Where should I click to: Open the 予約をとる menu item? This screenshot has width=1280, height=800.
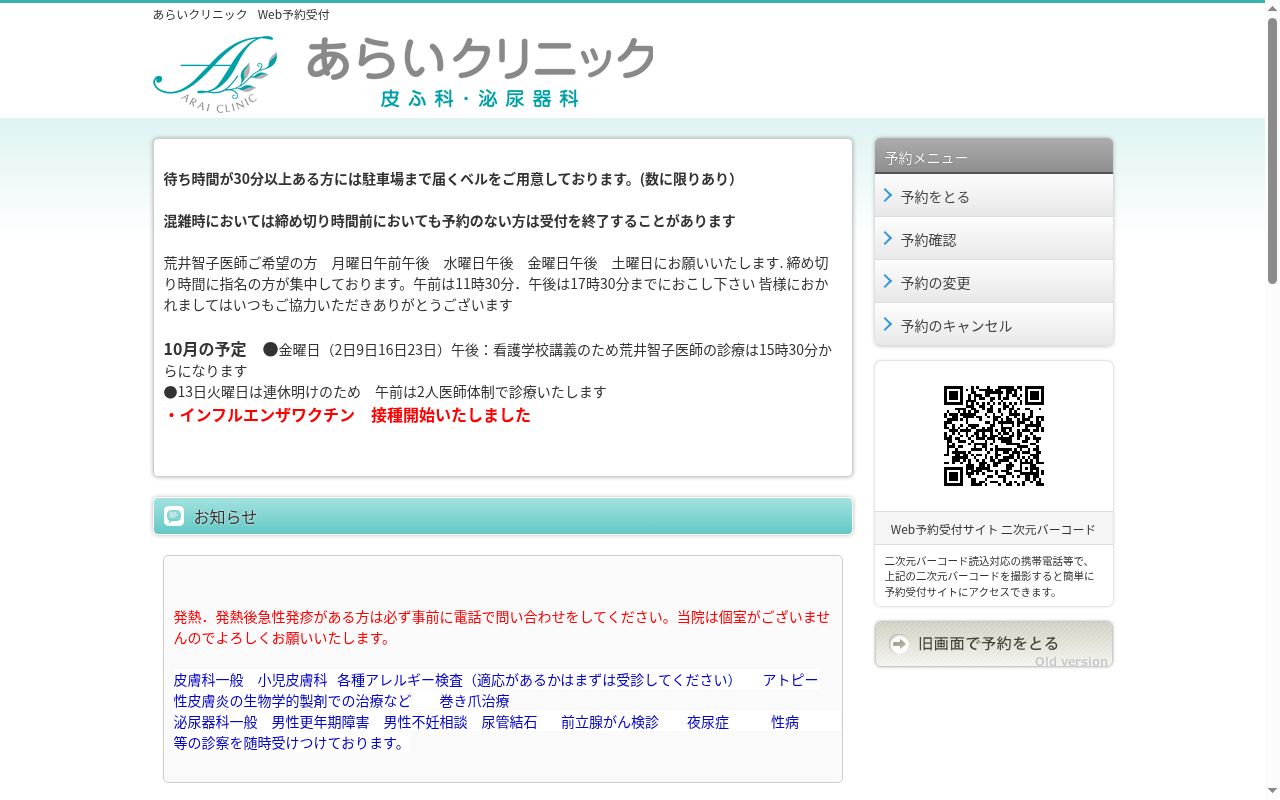994,196
